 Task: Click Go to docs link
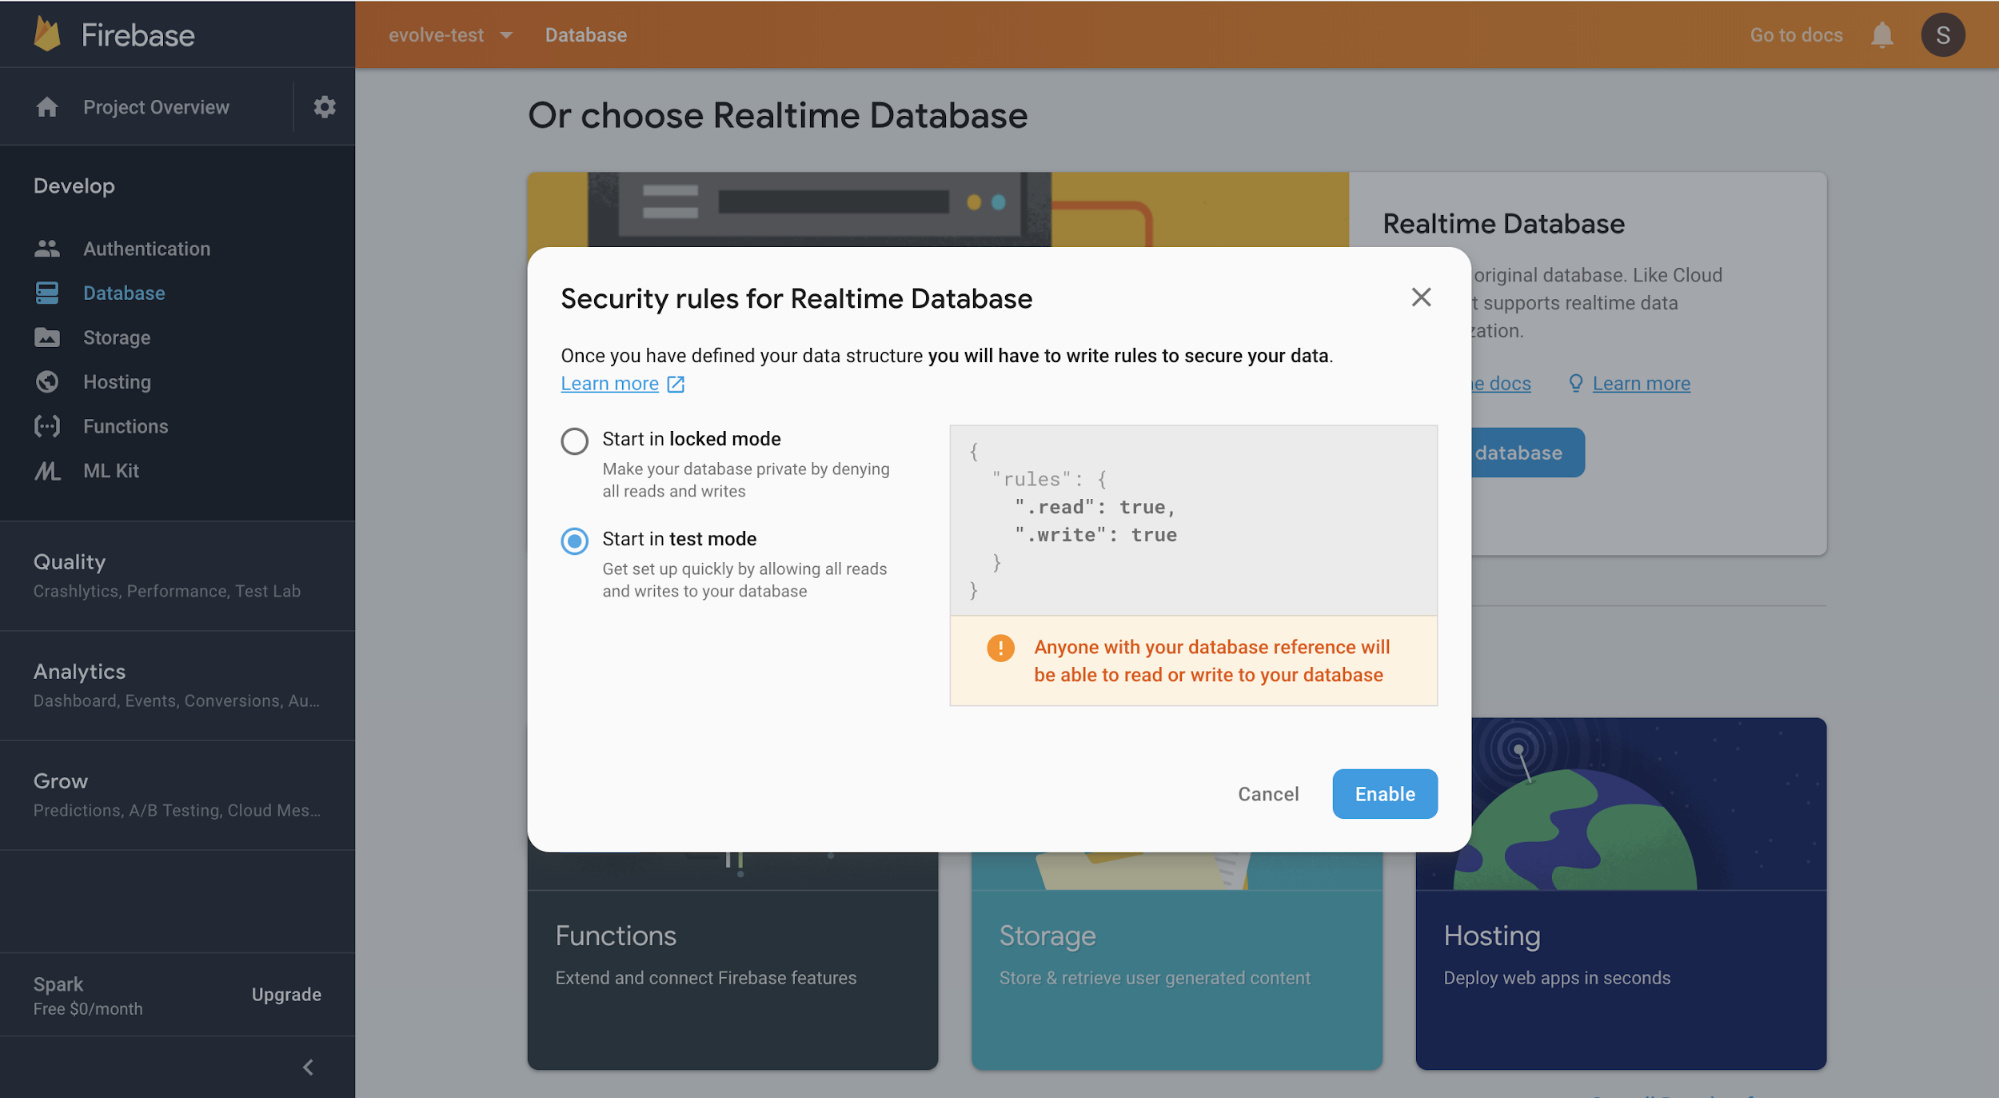1796,35
